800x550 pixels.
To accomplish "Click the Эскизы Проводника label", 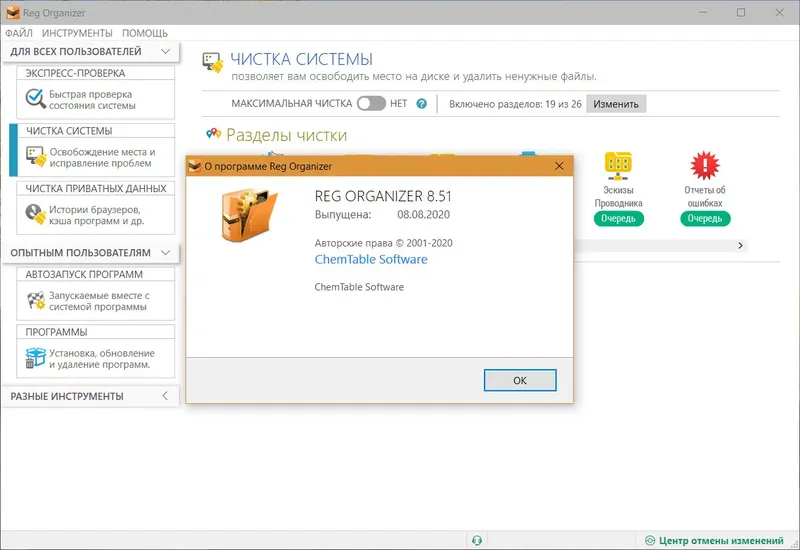I will (x=618, y=196).
